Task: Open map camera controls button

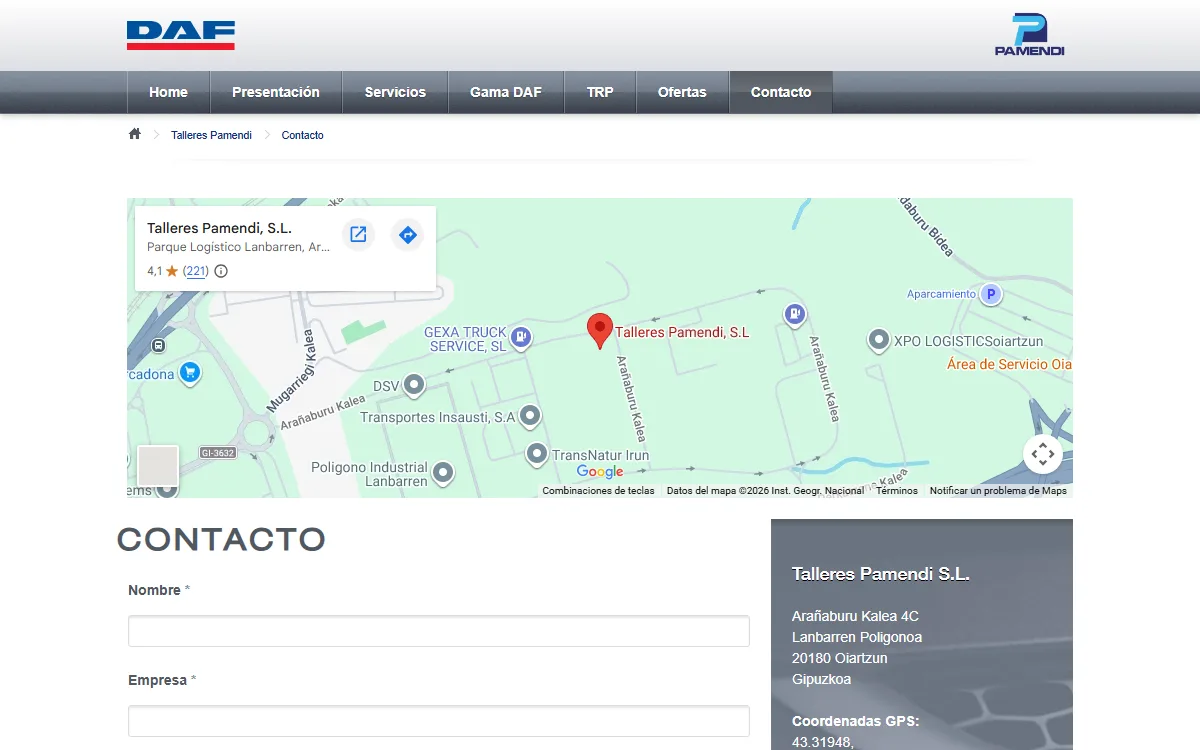Action: pyautogui.click(x=1042, y=454)
